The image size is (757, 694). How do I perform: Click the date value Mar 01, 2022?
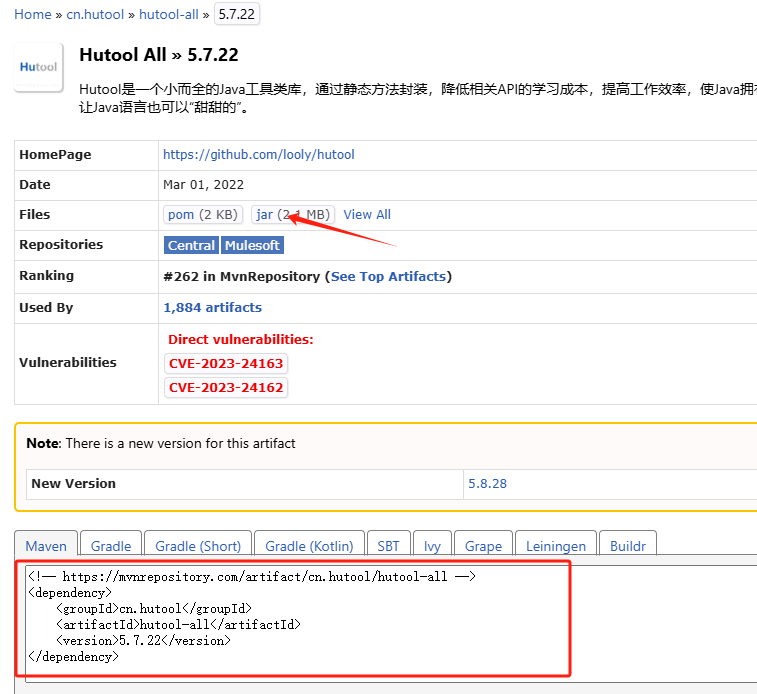coord(203,185)
